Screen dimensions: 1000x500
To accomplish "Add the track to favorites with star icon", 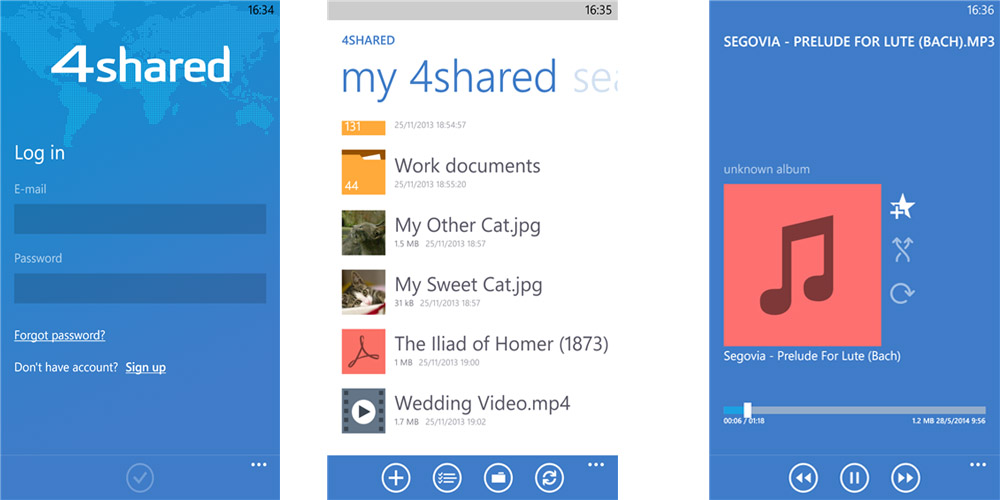I will click(x=902, y=207).
